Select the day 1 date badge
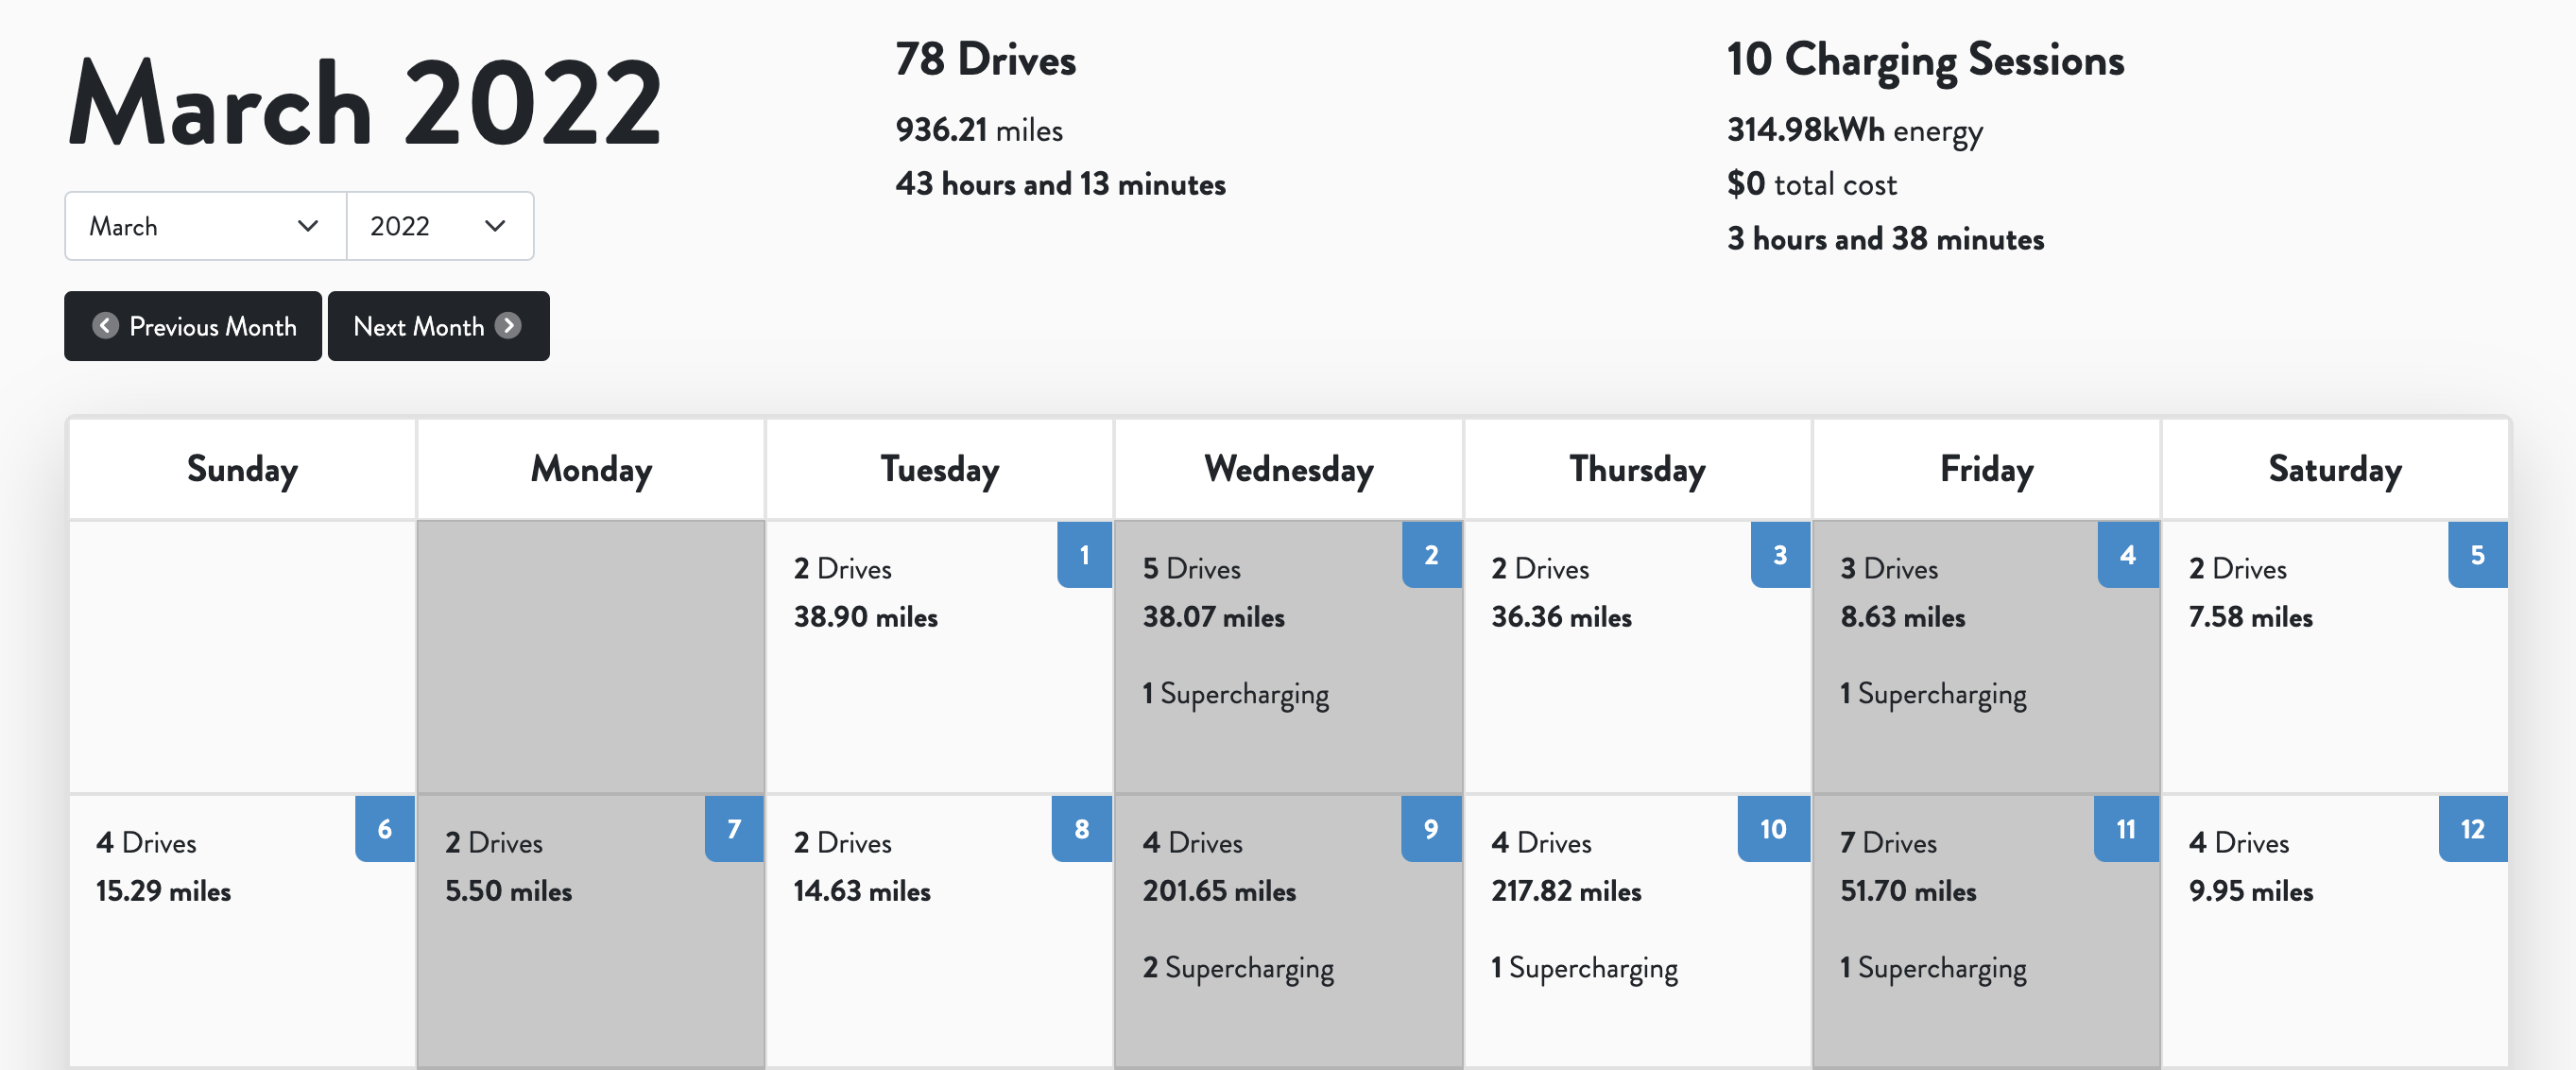The height and width of the screenshot is (1070, 2576). tap(1085, 555)
